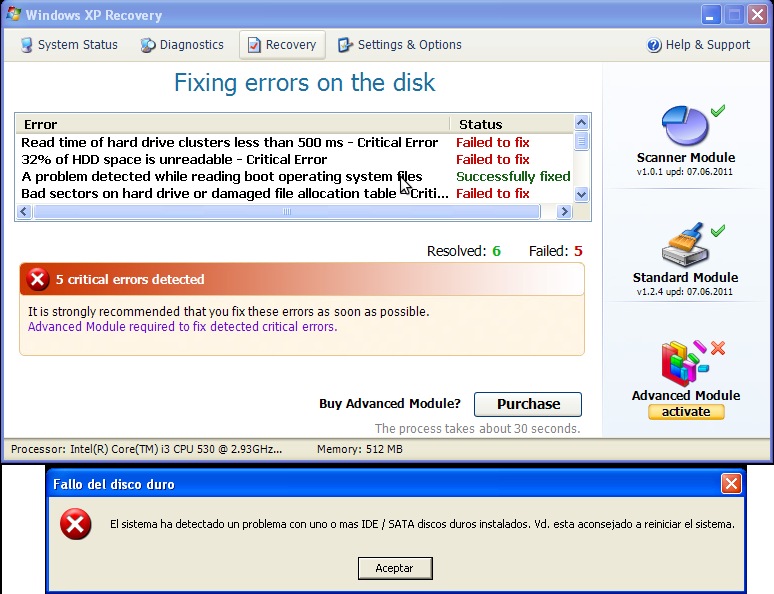Click the Settings & Options icon
Viewport: 774px width, 594px height.
pos(345,45)
